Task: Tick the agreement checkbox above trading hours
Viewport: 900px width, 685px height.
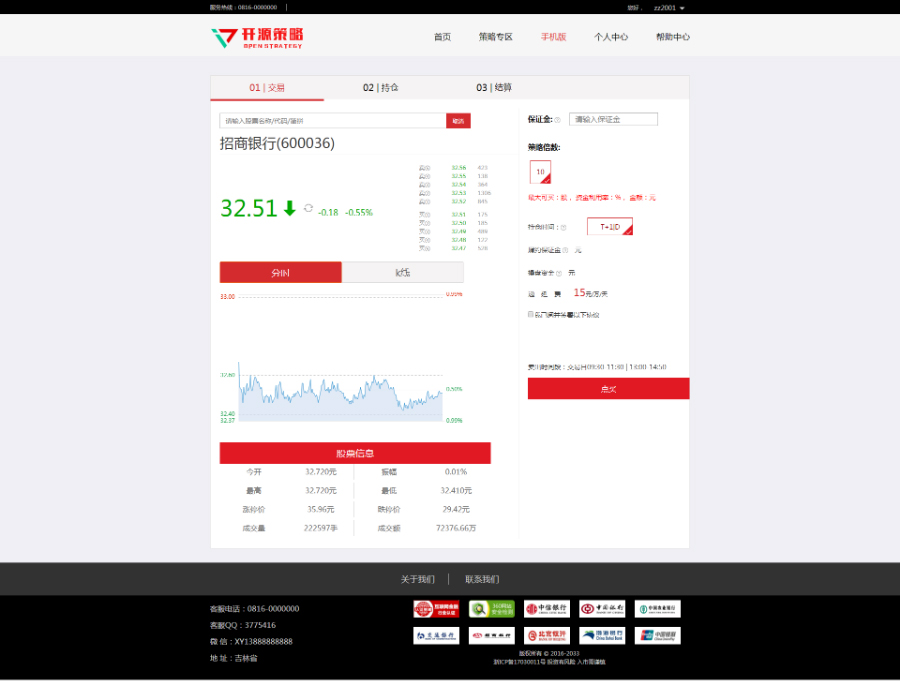Action: (530, 314)
